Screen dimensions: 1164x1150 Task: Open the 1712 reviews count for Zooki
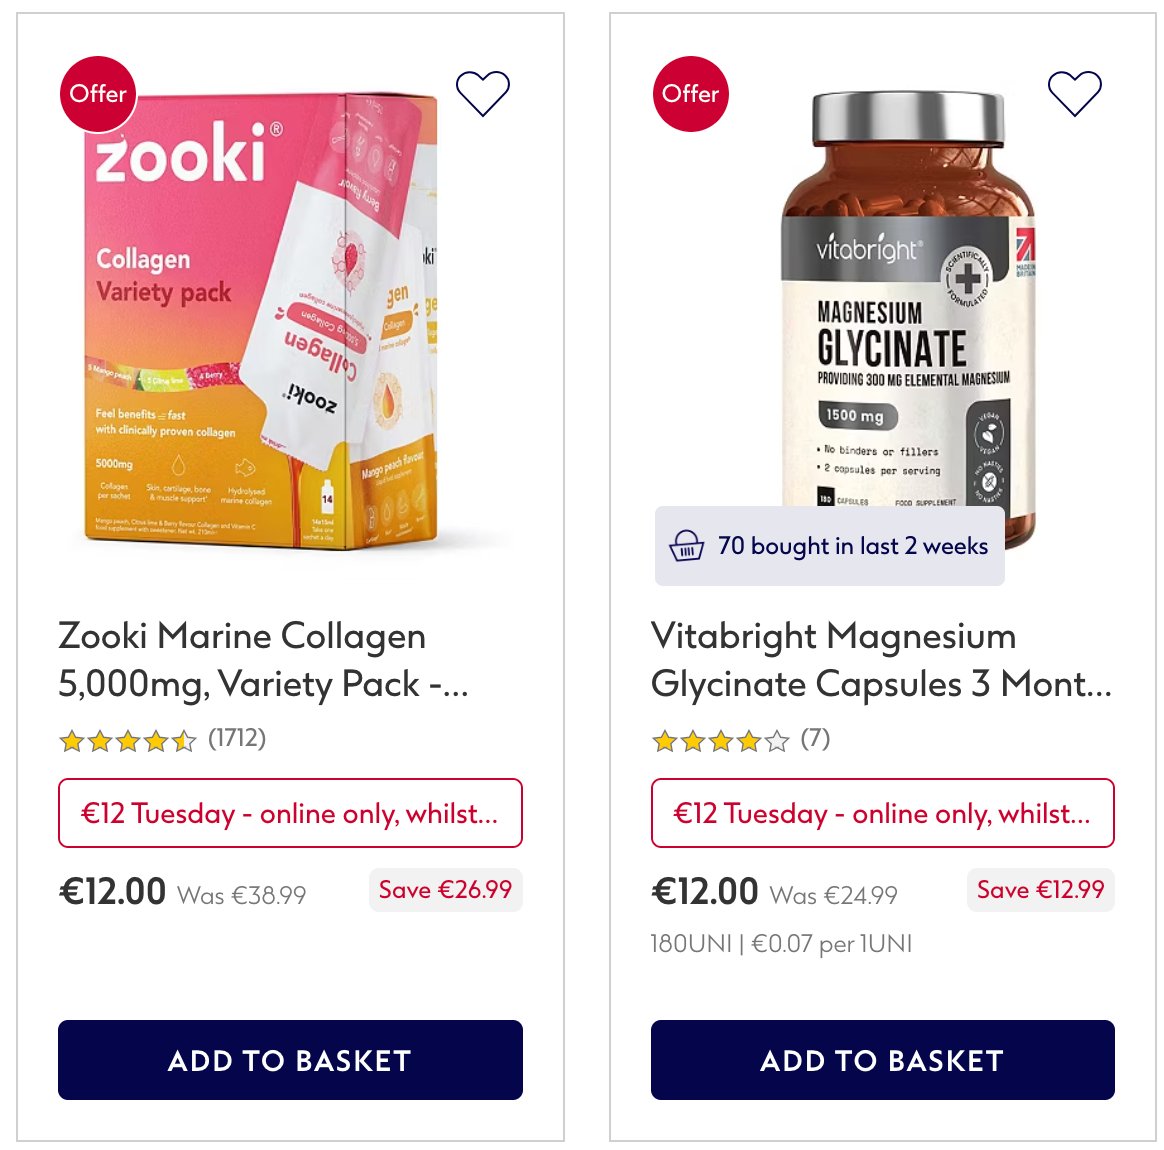237,739
